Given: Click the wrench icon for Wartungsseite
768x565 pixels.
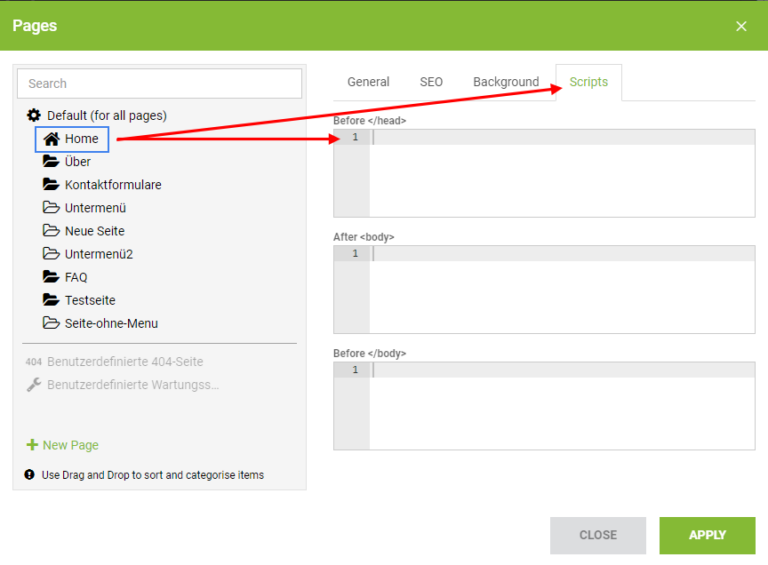Looking at the screenshot, I should (33, 385).
